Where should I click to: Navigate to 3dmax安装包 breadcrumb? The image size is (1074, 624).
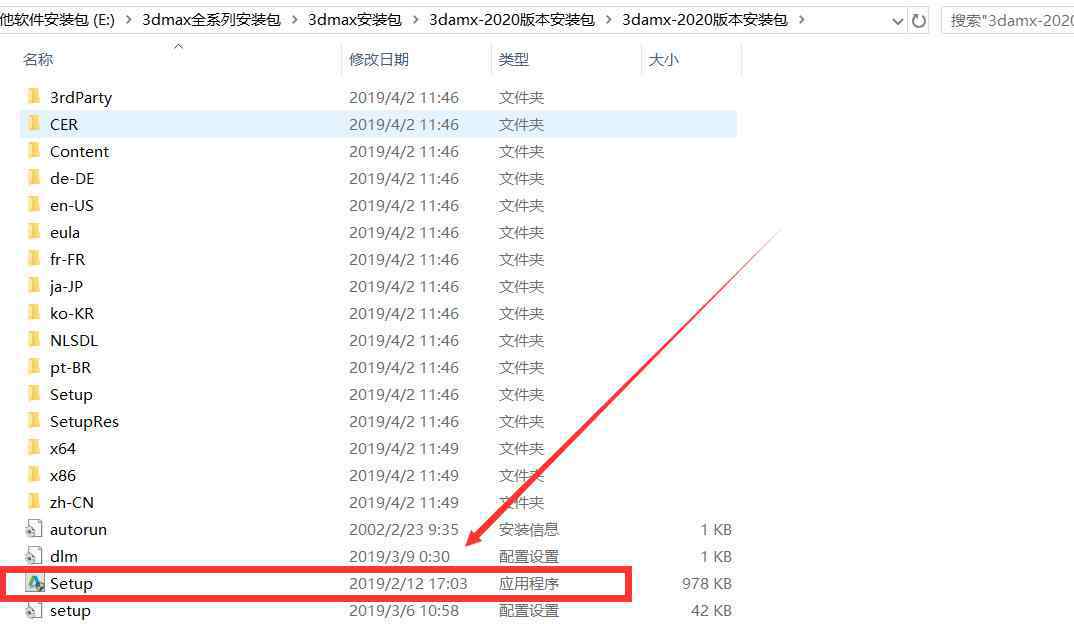coord(355,21)
